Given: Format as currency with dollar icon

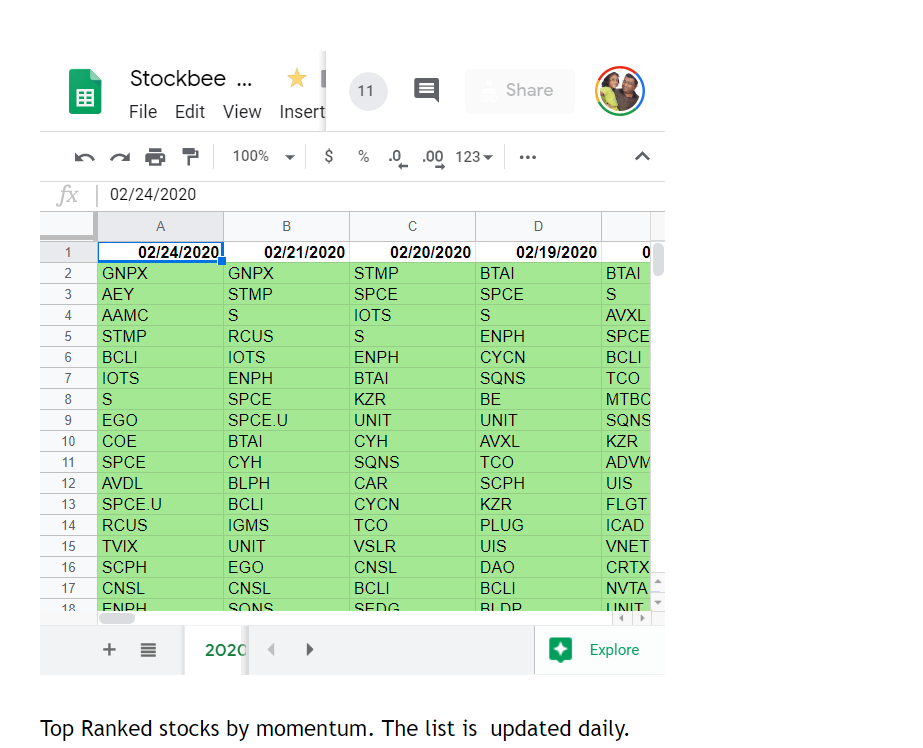Looking at the screenshot, I should coord(329,156).
